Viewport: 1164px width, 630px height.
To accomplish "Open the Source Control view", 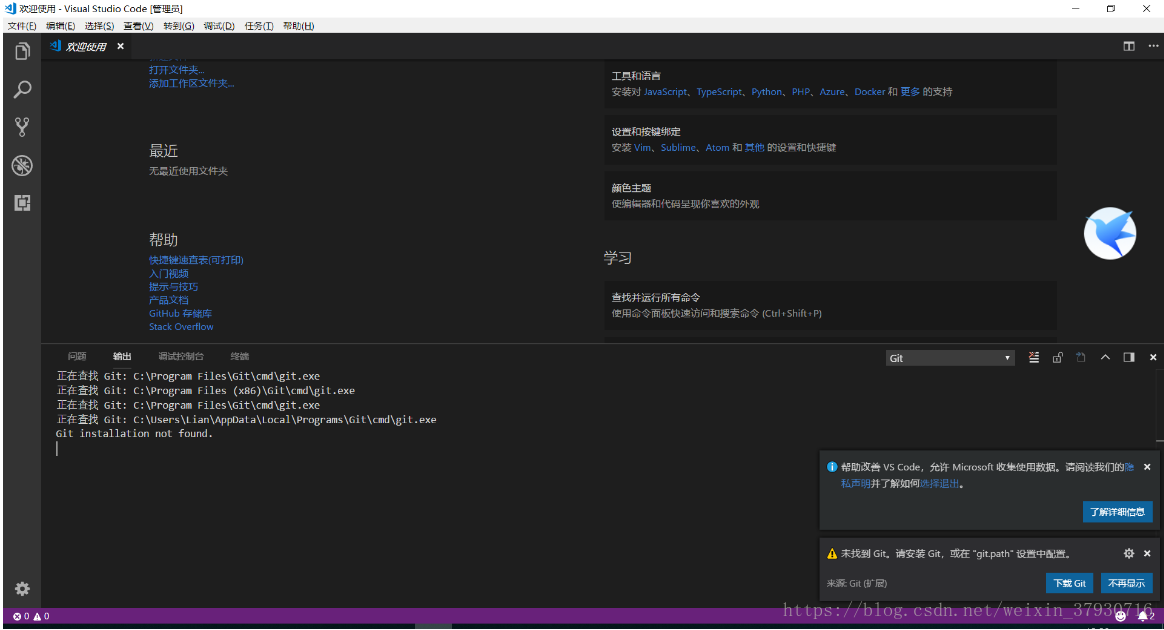I will coord(22,127).
